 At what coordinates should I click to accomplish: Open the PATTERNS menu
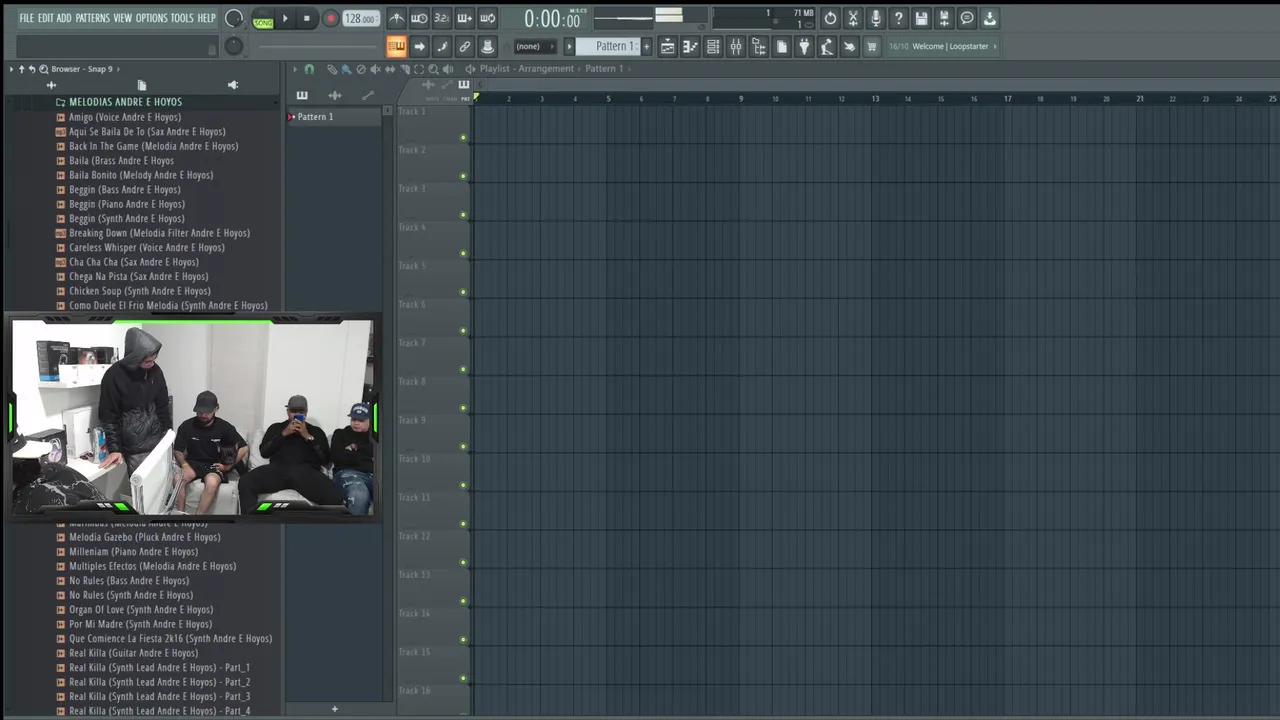click(x=93, y=18)
